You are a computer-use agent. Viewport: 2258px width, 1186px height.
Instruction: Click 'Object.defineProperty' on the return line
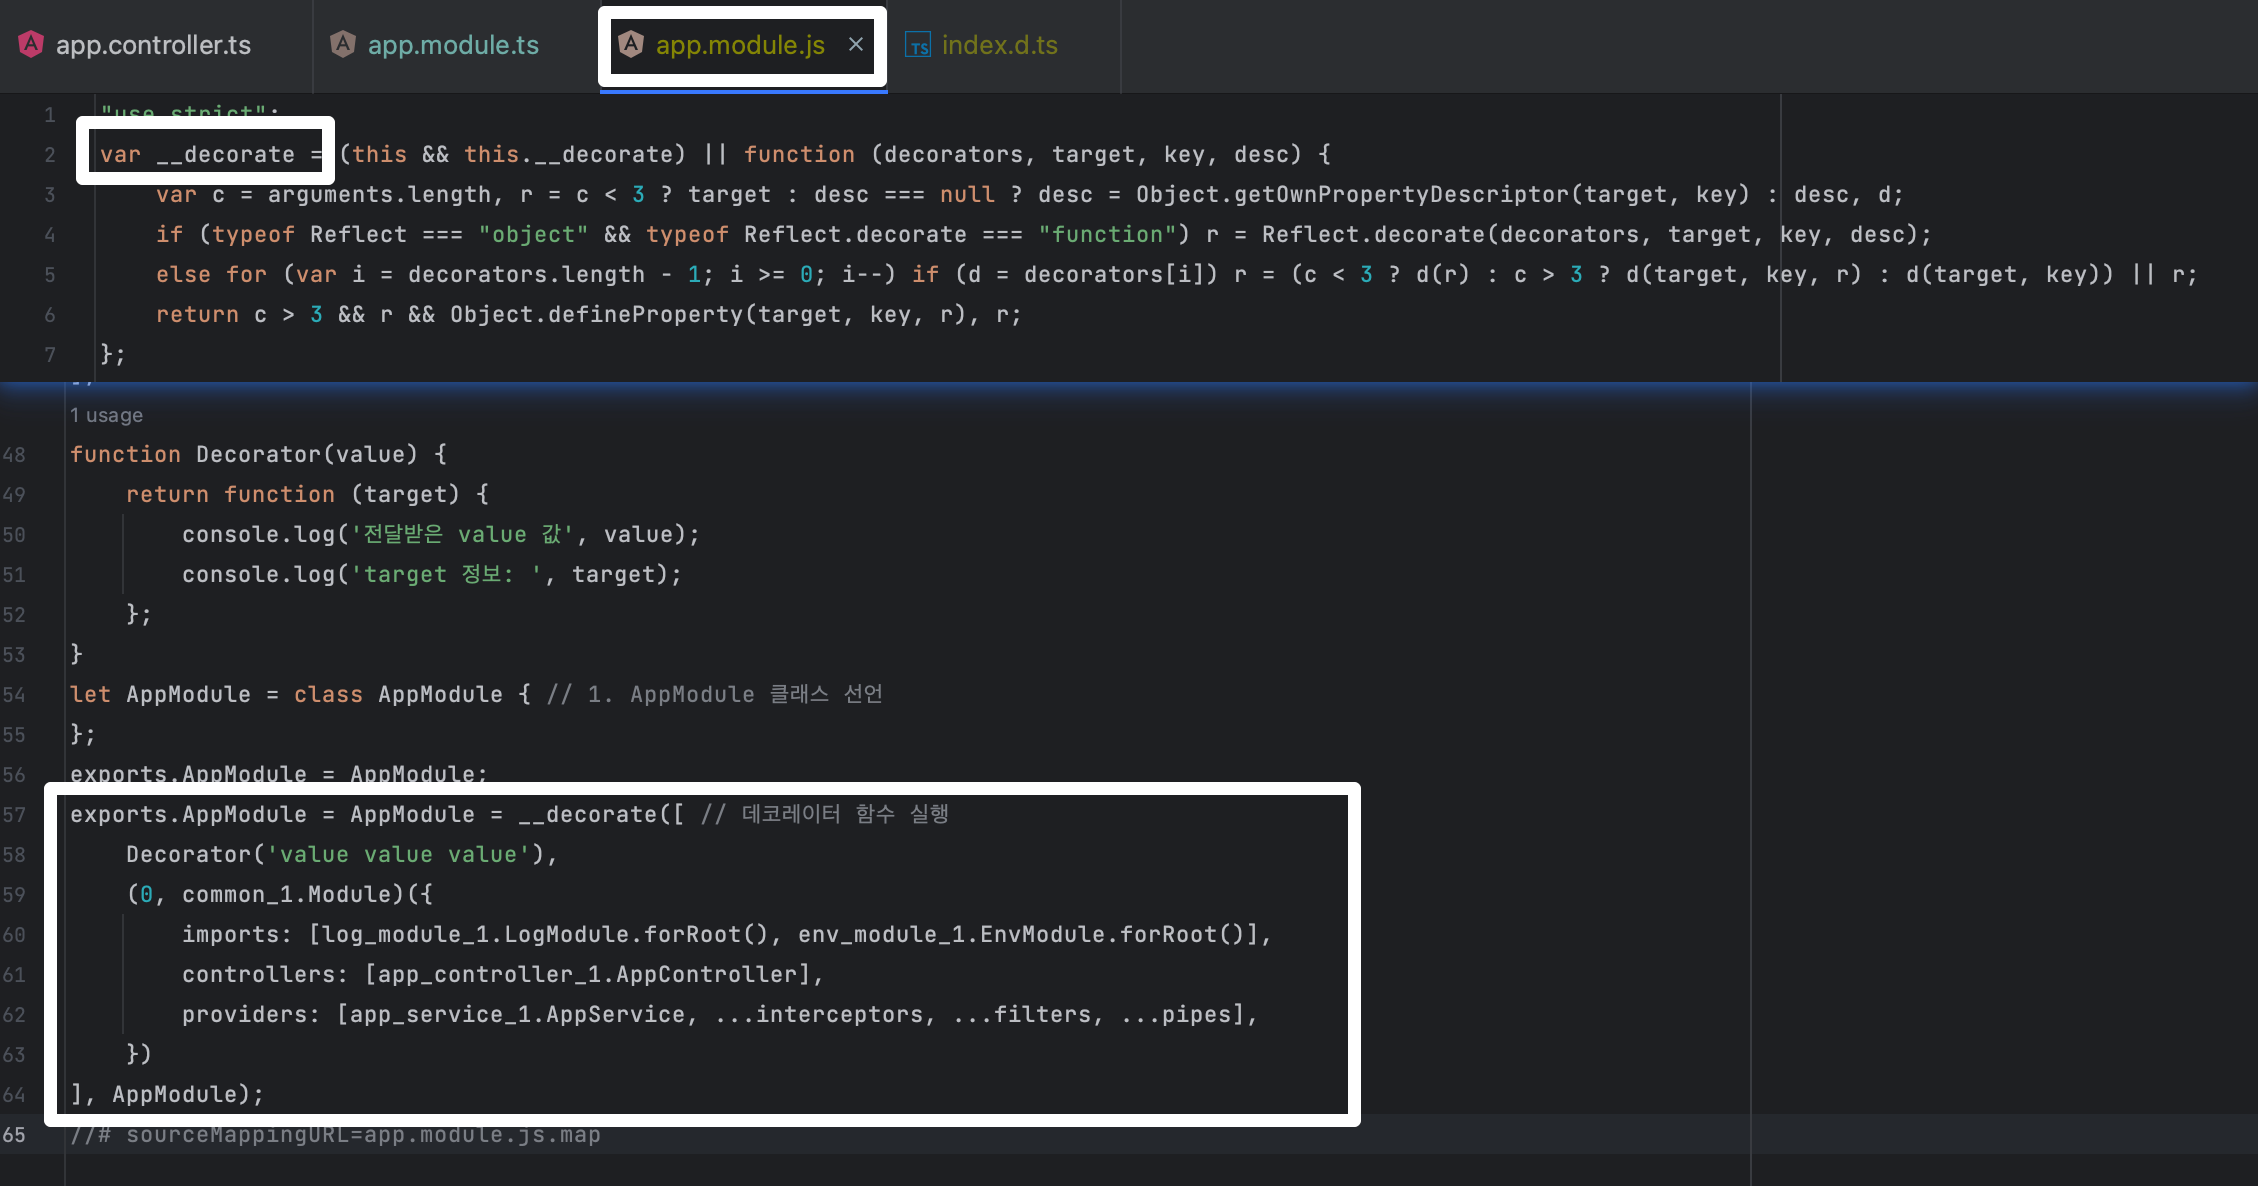point(596,314)
